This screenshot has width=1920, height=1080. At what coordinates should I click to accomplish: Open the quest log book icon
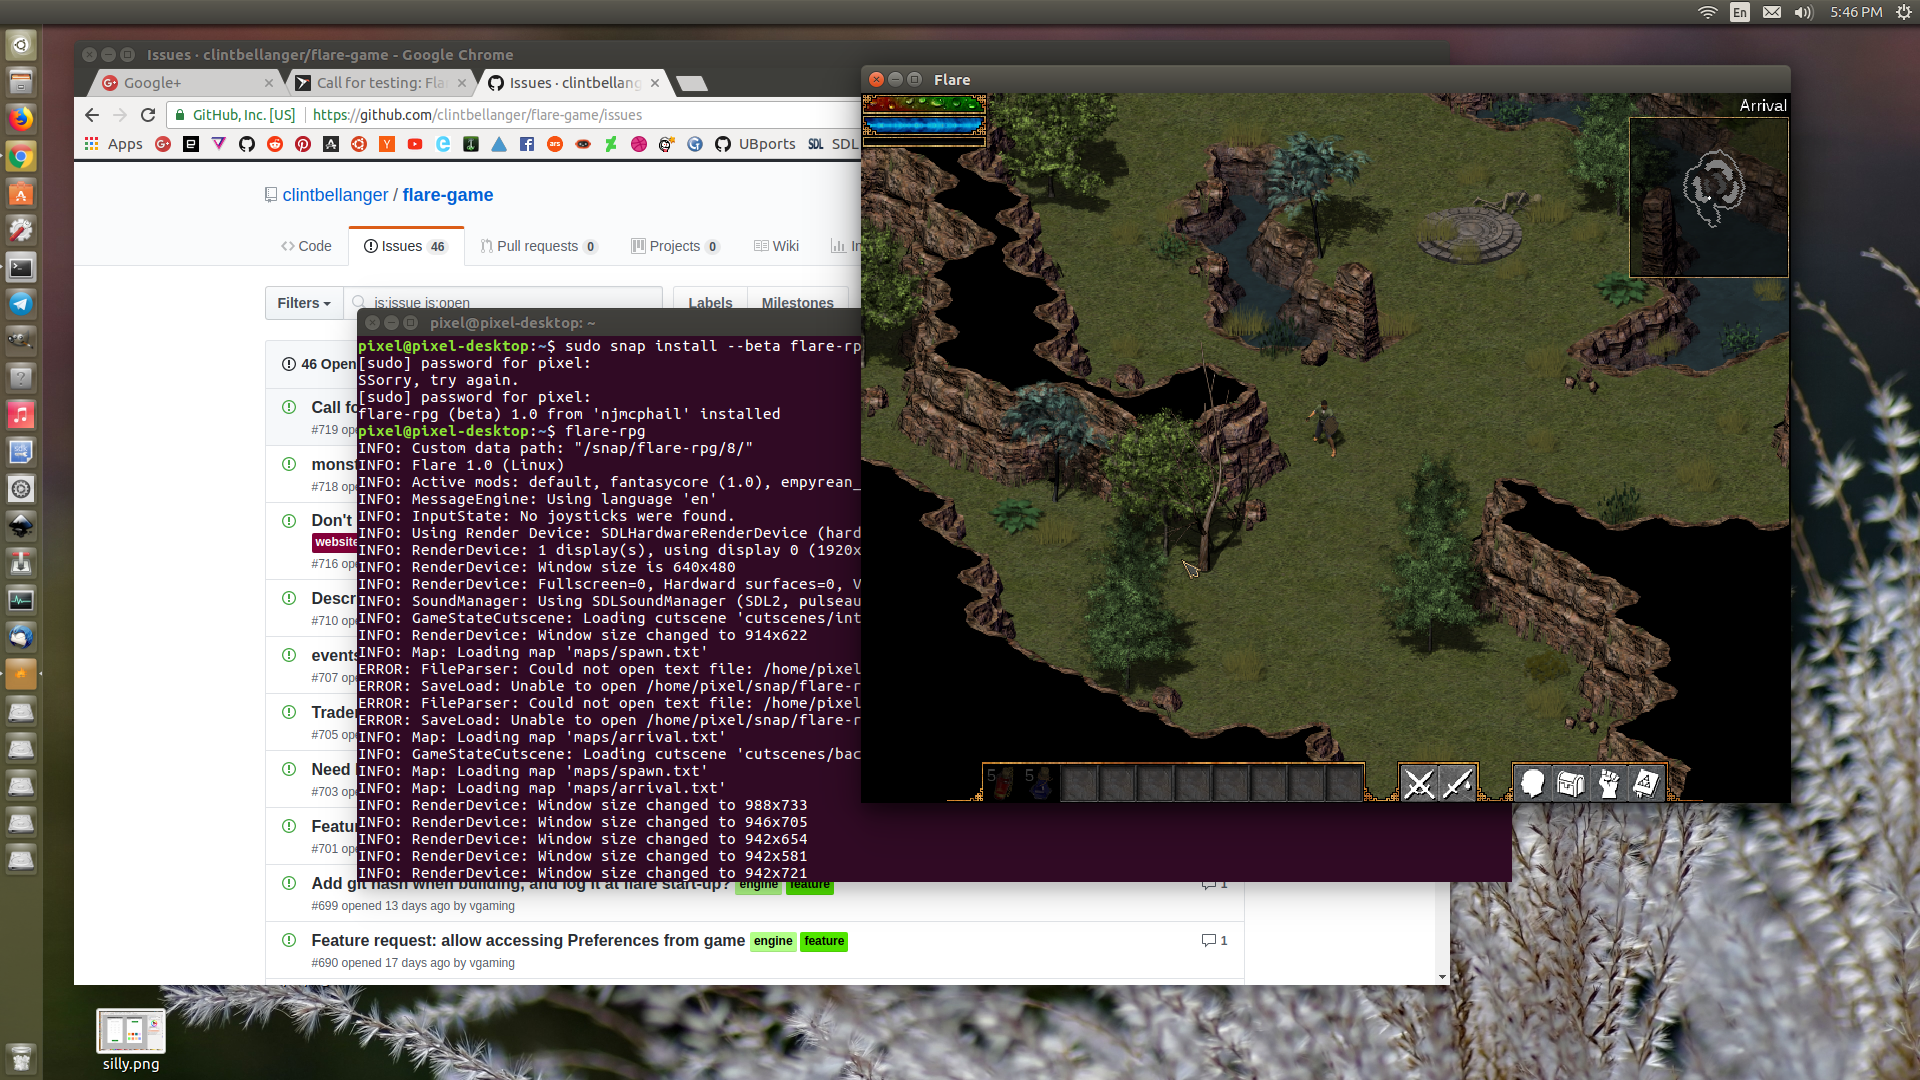click(1646, 783)
